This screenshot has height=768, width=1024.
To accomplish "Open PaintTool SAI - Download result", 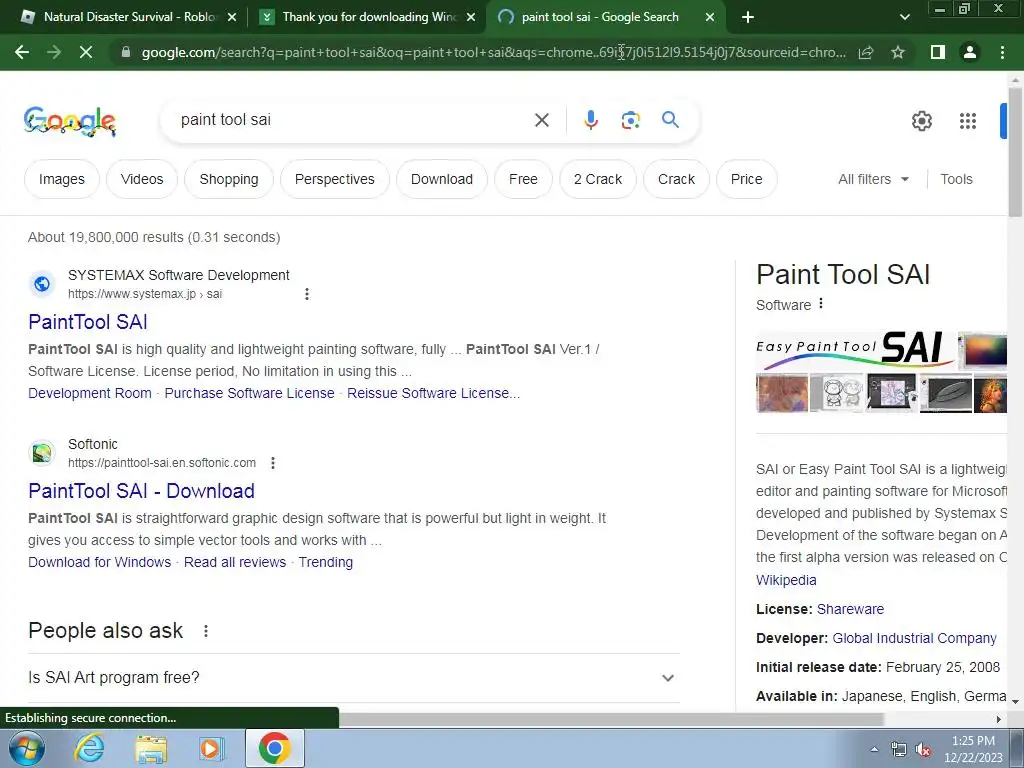I will 141,491.
